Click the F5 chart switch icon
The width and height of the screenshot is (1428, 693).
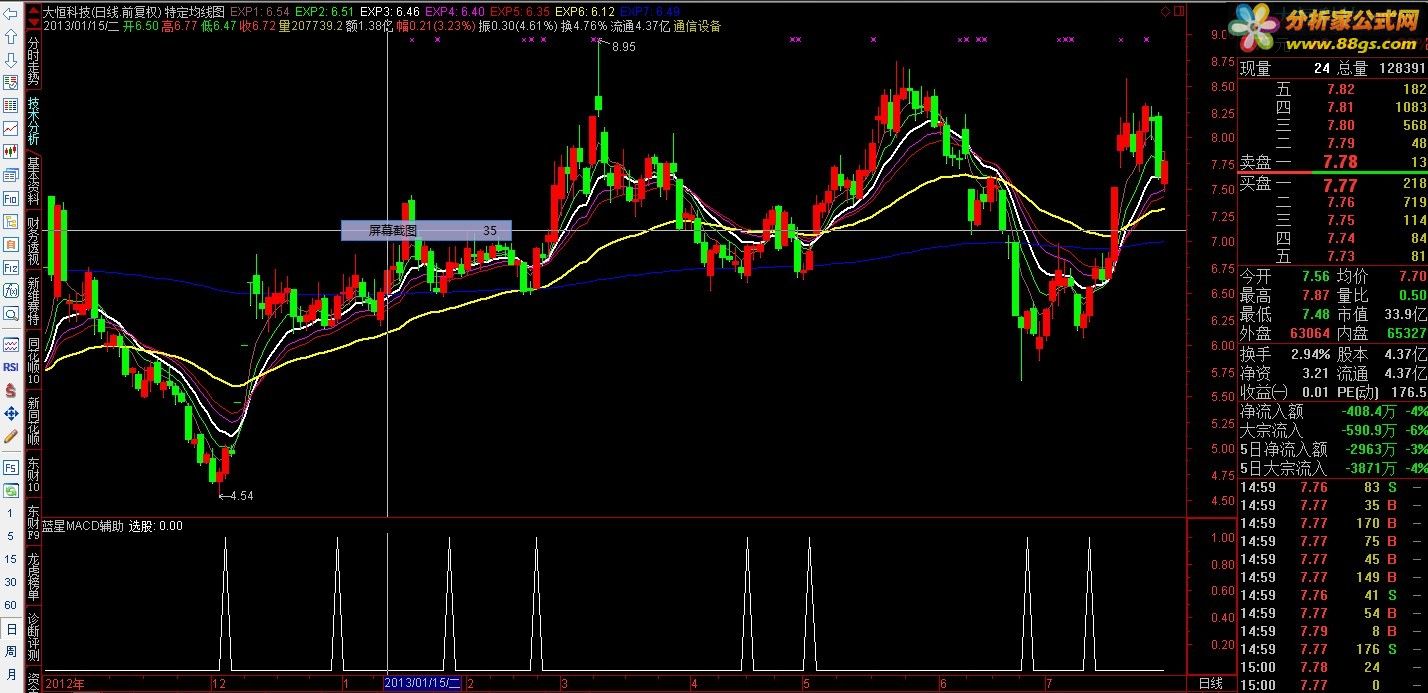tap(11, 467)
